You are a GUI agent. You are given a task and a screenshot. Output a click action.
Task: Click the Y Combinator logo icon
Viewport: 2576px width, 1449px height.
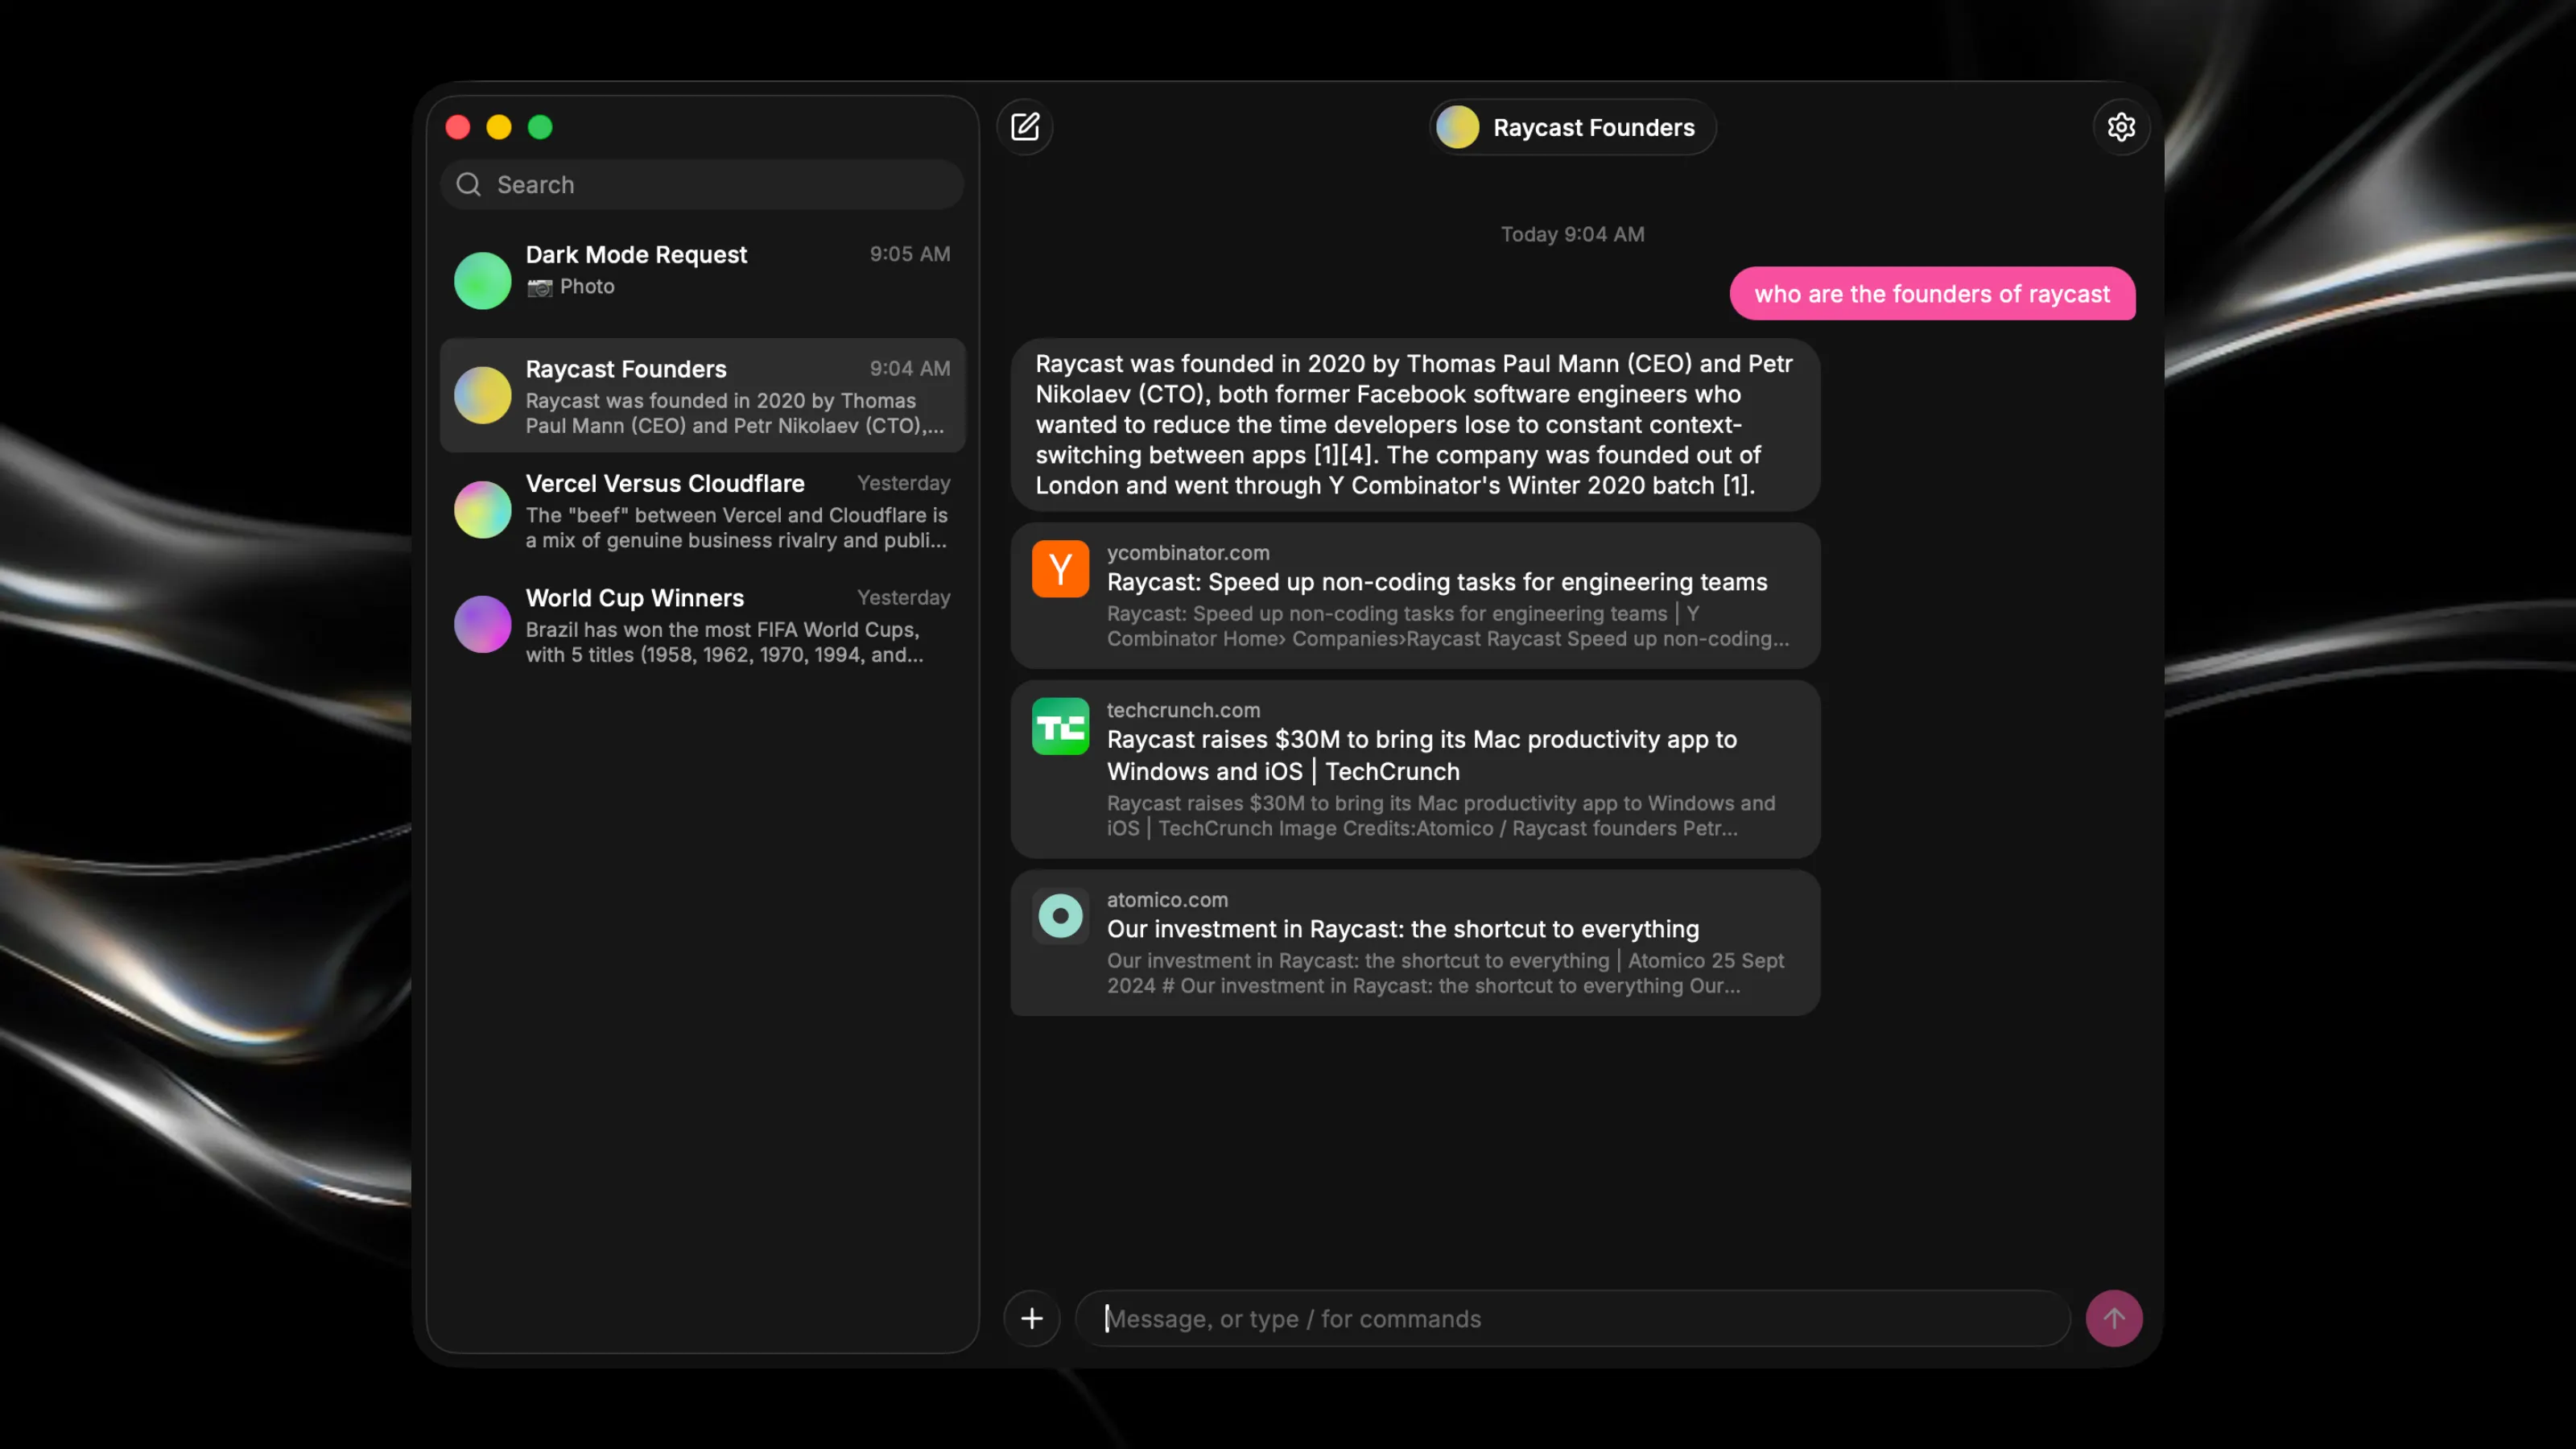pos(1060,569)
